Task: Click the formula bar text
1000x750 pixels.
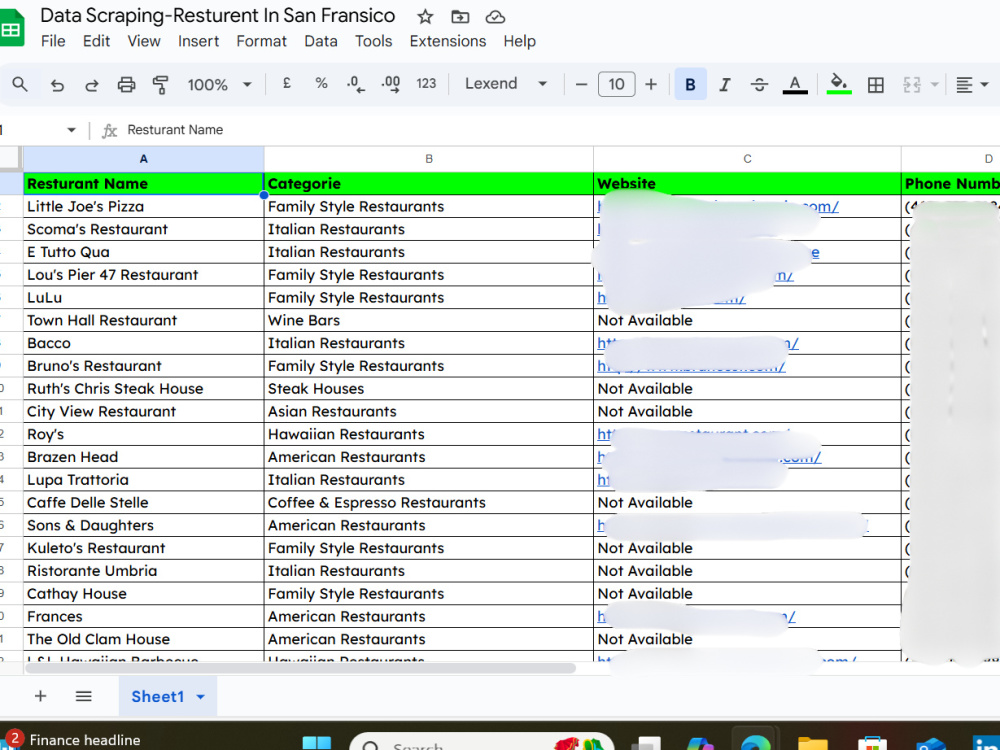Action: pos(175,130)
